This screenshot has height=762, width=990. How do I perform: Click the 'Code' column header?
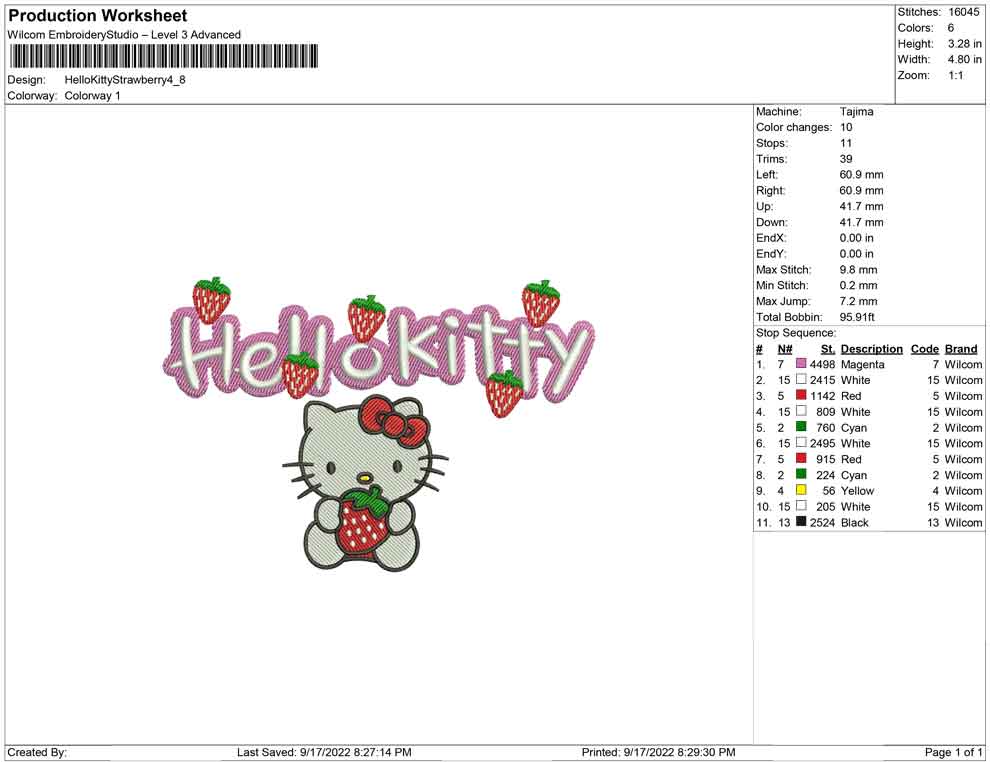(x=925, y=349)
